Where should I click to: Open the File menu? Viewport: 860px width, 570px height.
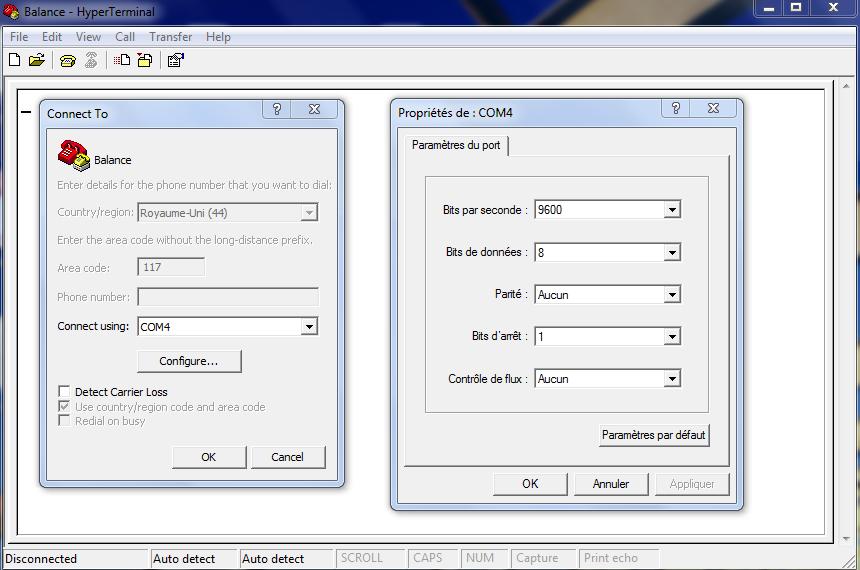coord(19,37)
